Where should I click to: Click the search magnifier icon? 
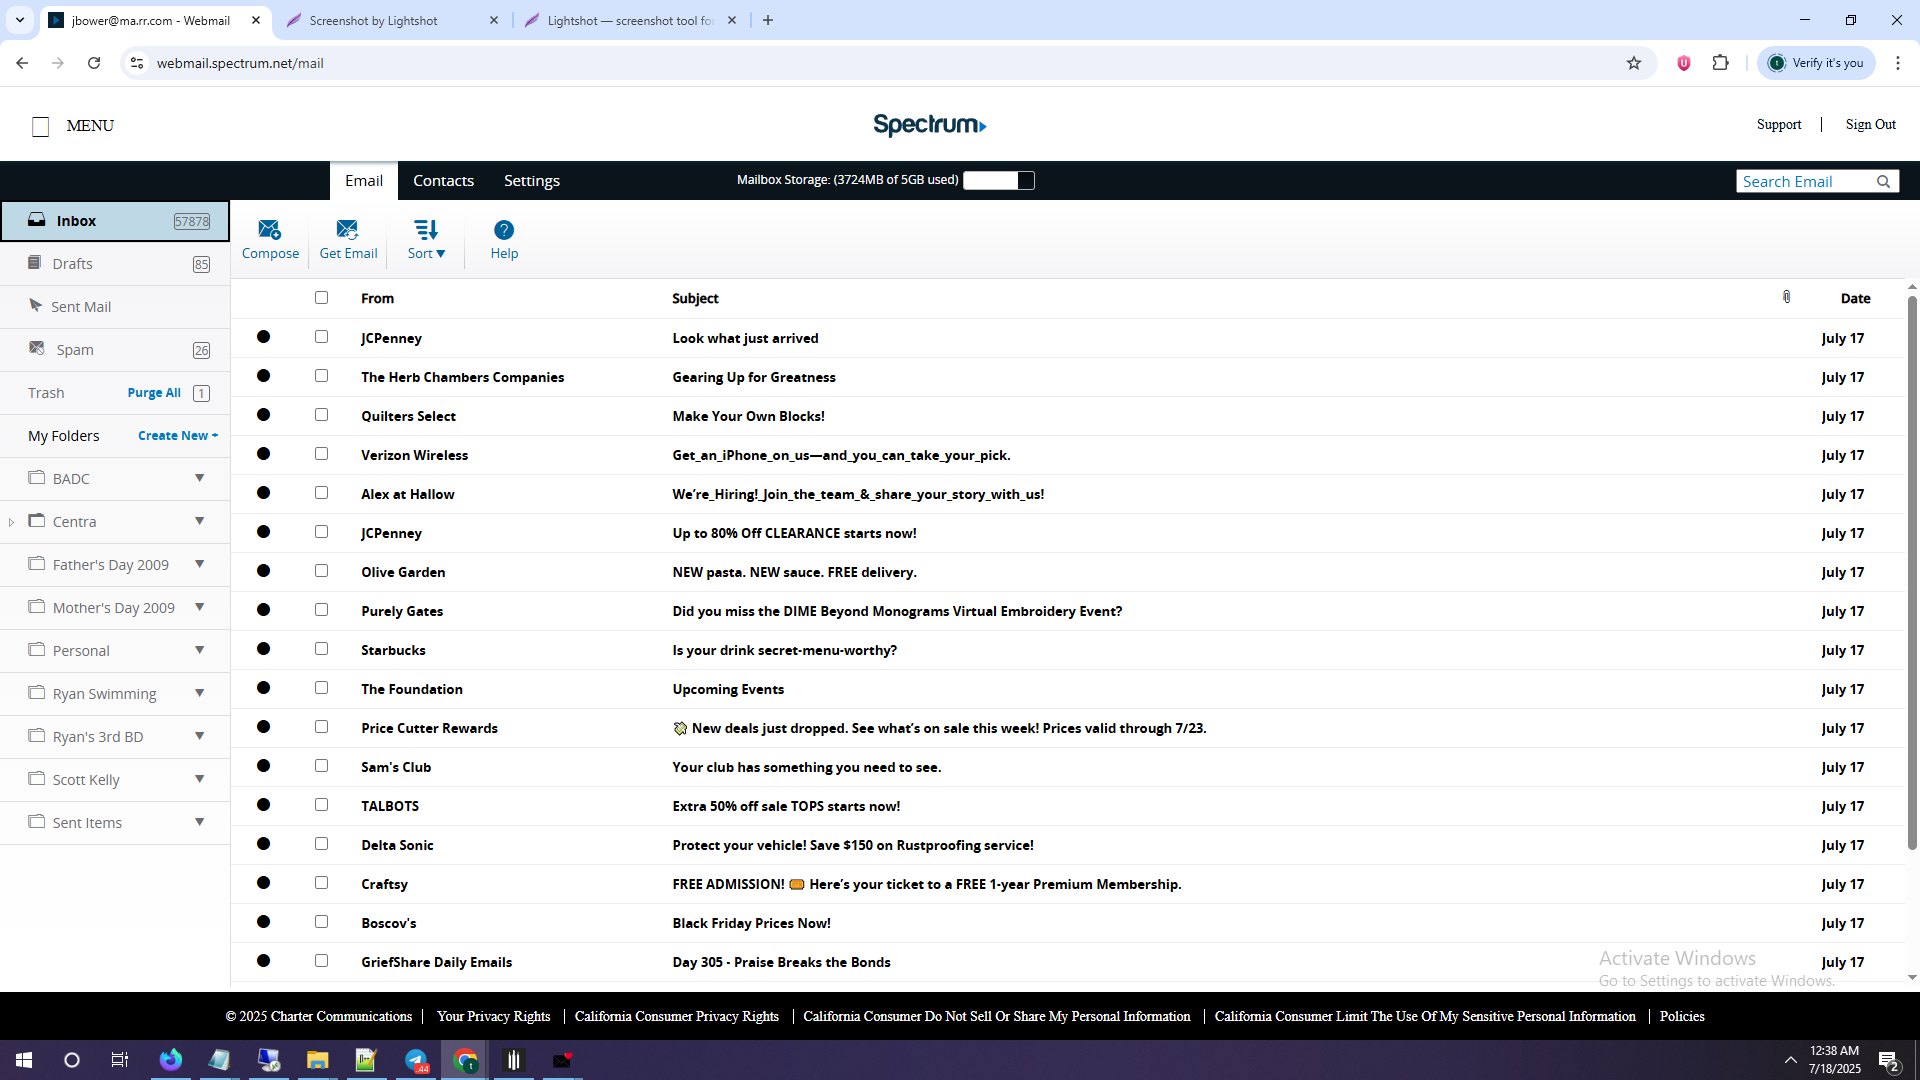tap(1883, 181)
